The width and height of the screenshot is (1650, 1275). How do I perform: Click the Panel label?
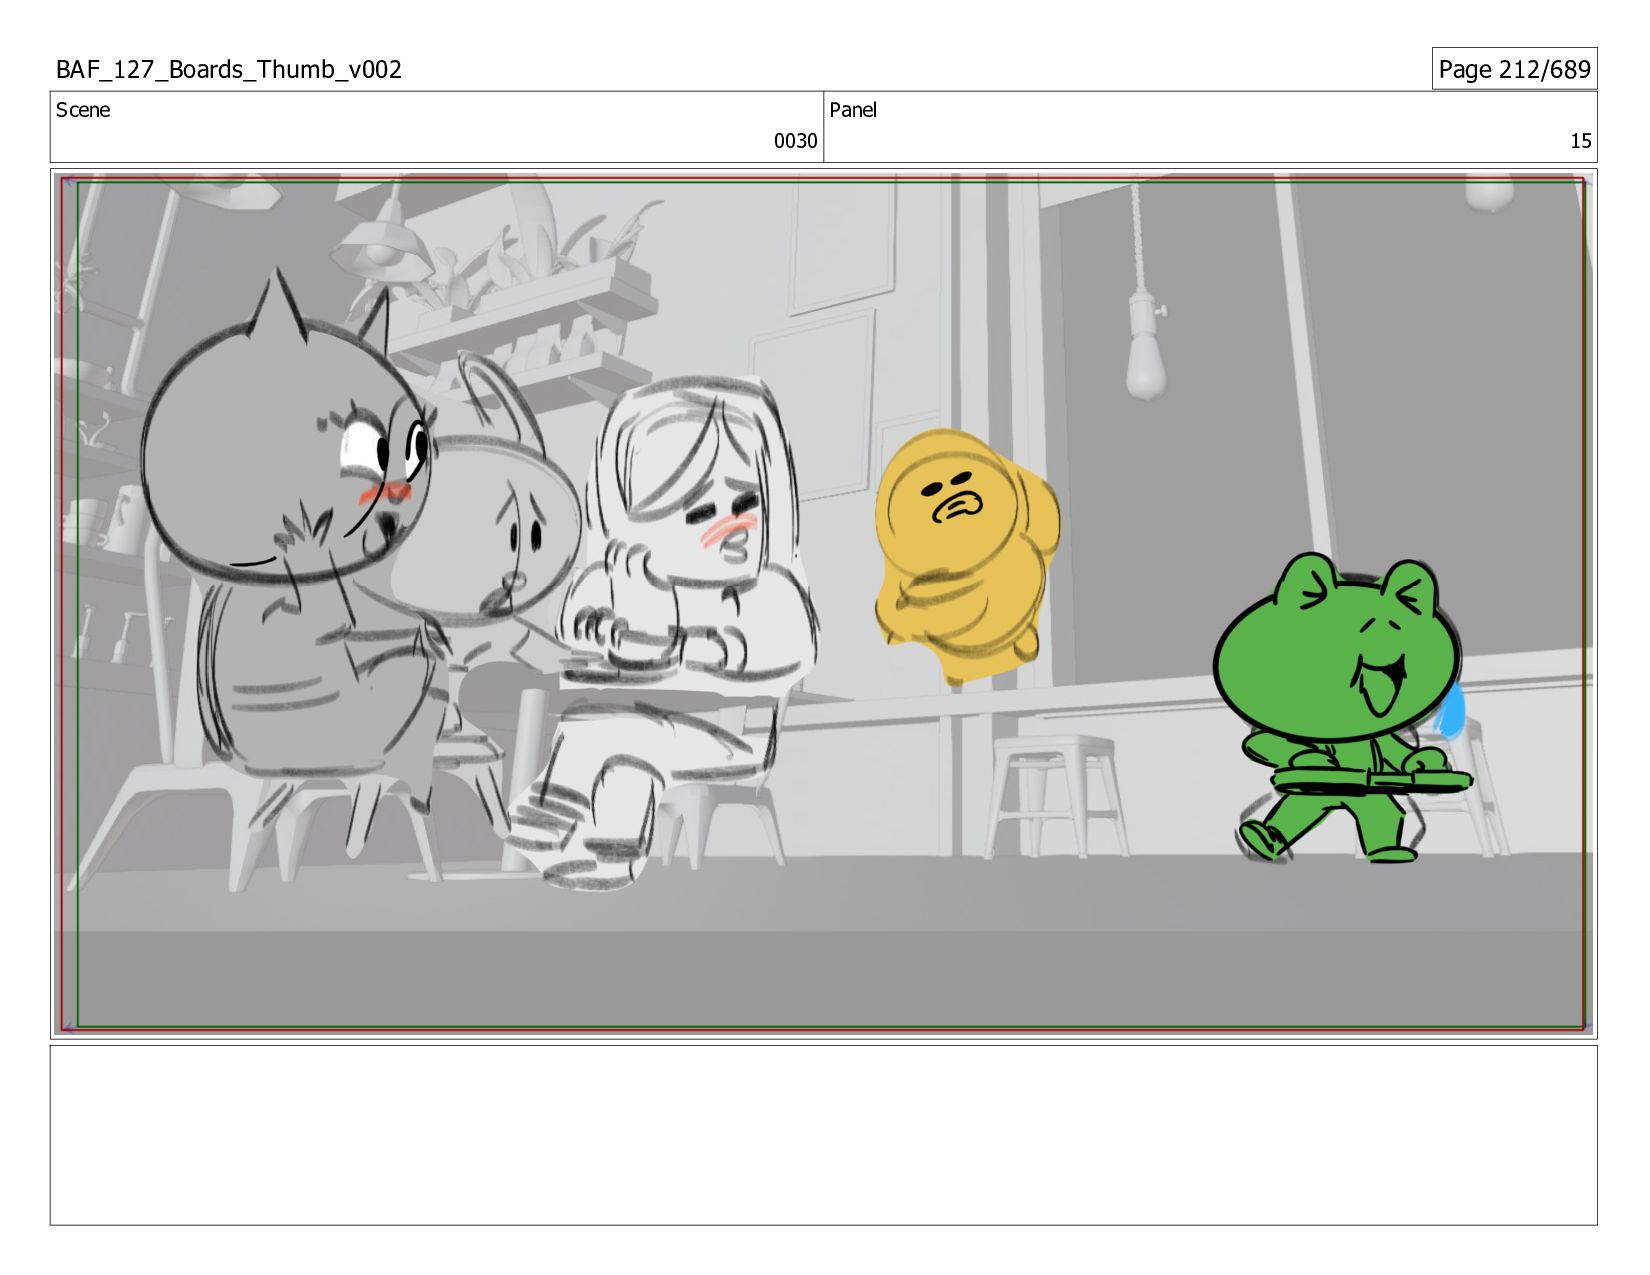(853, 110)
